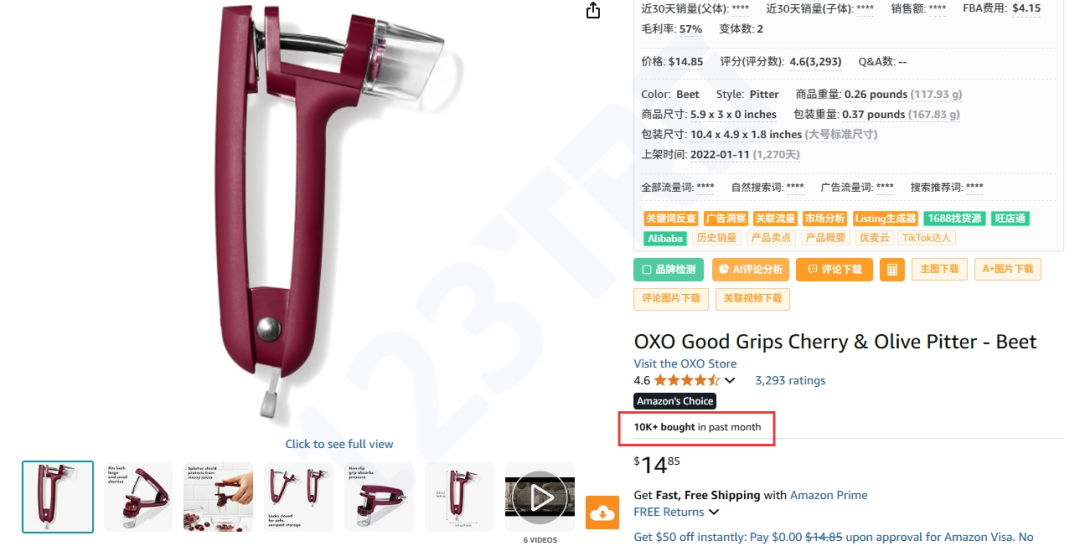Image resolution: width=1080 pixels, height=546 pixels.
Task: Click the orange cloud download icon
Action: pyautogui.click(x=603, y=512)
